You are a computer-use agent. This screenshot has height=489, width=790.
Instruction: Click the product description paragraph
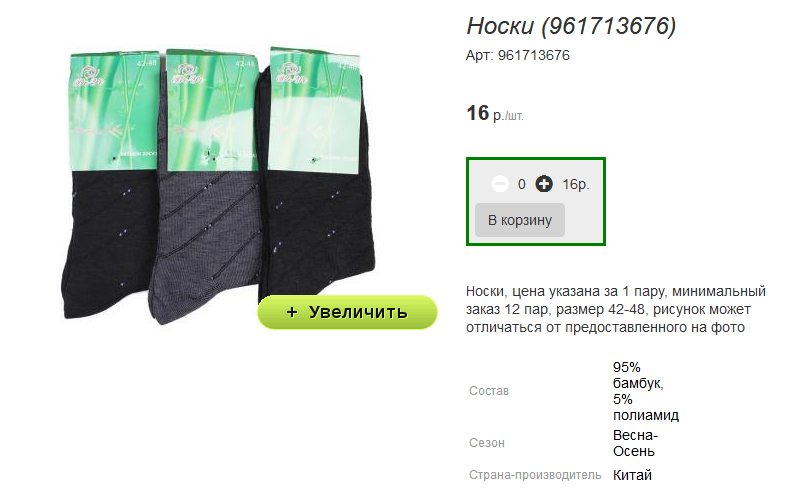[x=616, y=309]
